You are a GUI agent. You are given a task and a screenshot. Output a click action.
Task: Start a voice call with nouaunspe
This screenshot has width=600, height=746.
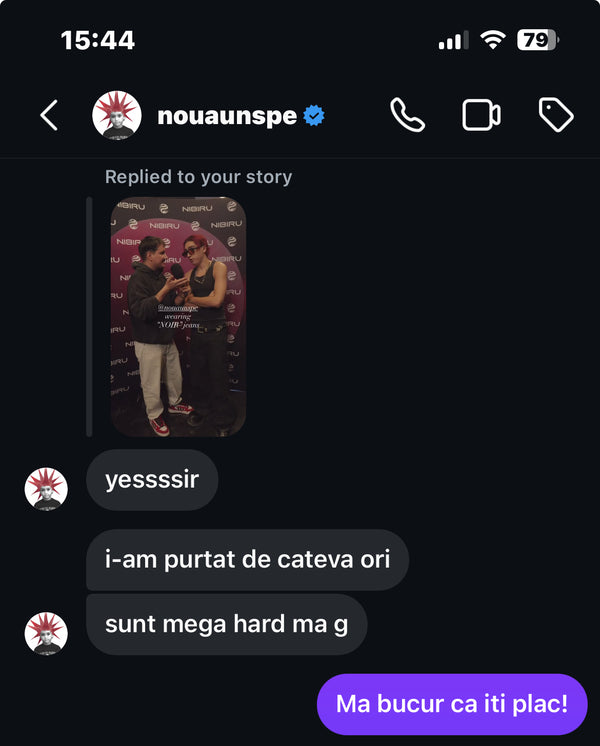coord(407,116)
